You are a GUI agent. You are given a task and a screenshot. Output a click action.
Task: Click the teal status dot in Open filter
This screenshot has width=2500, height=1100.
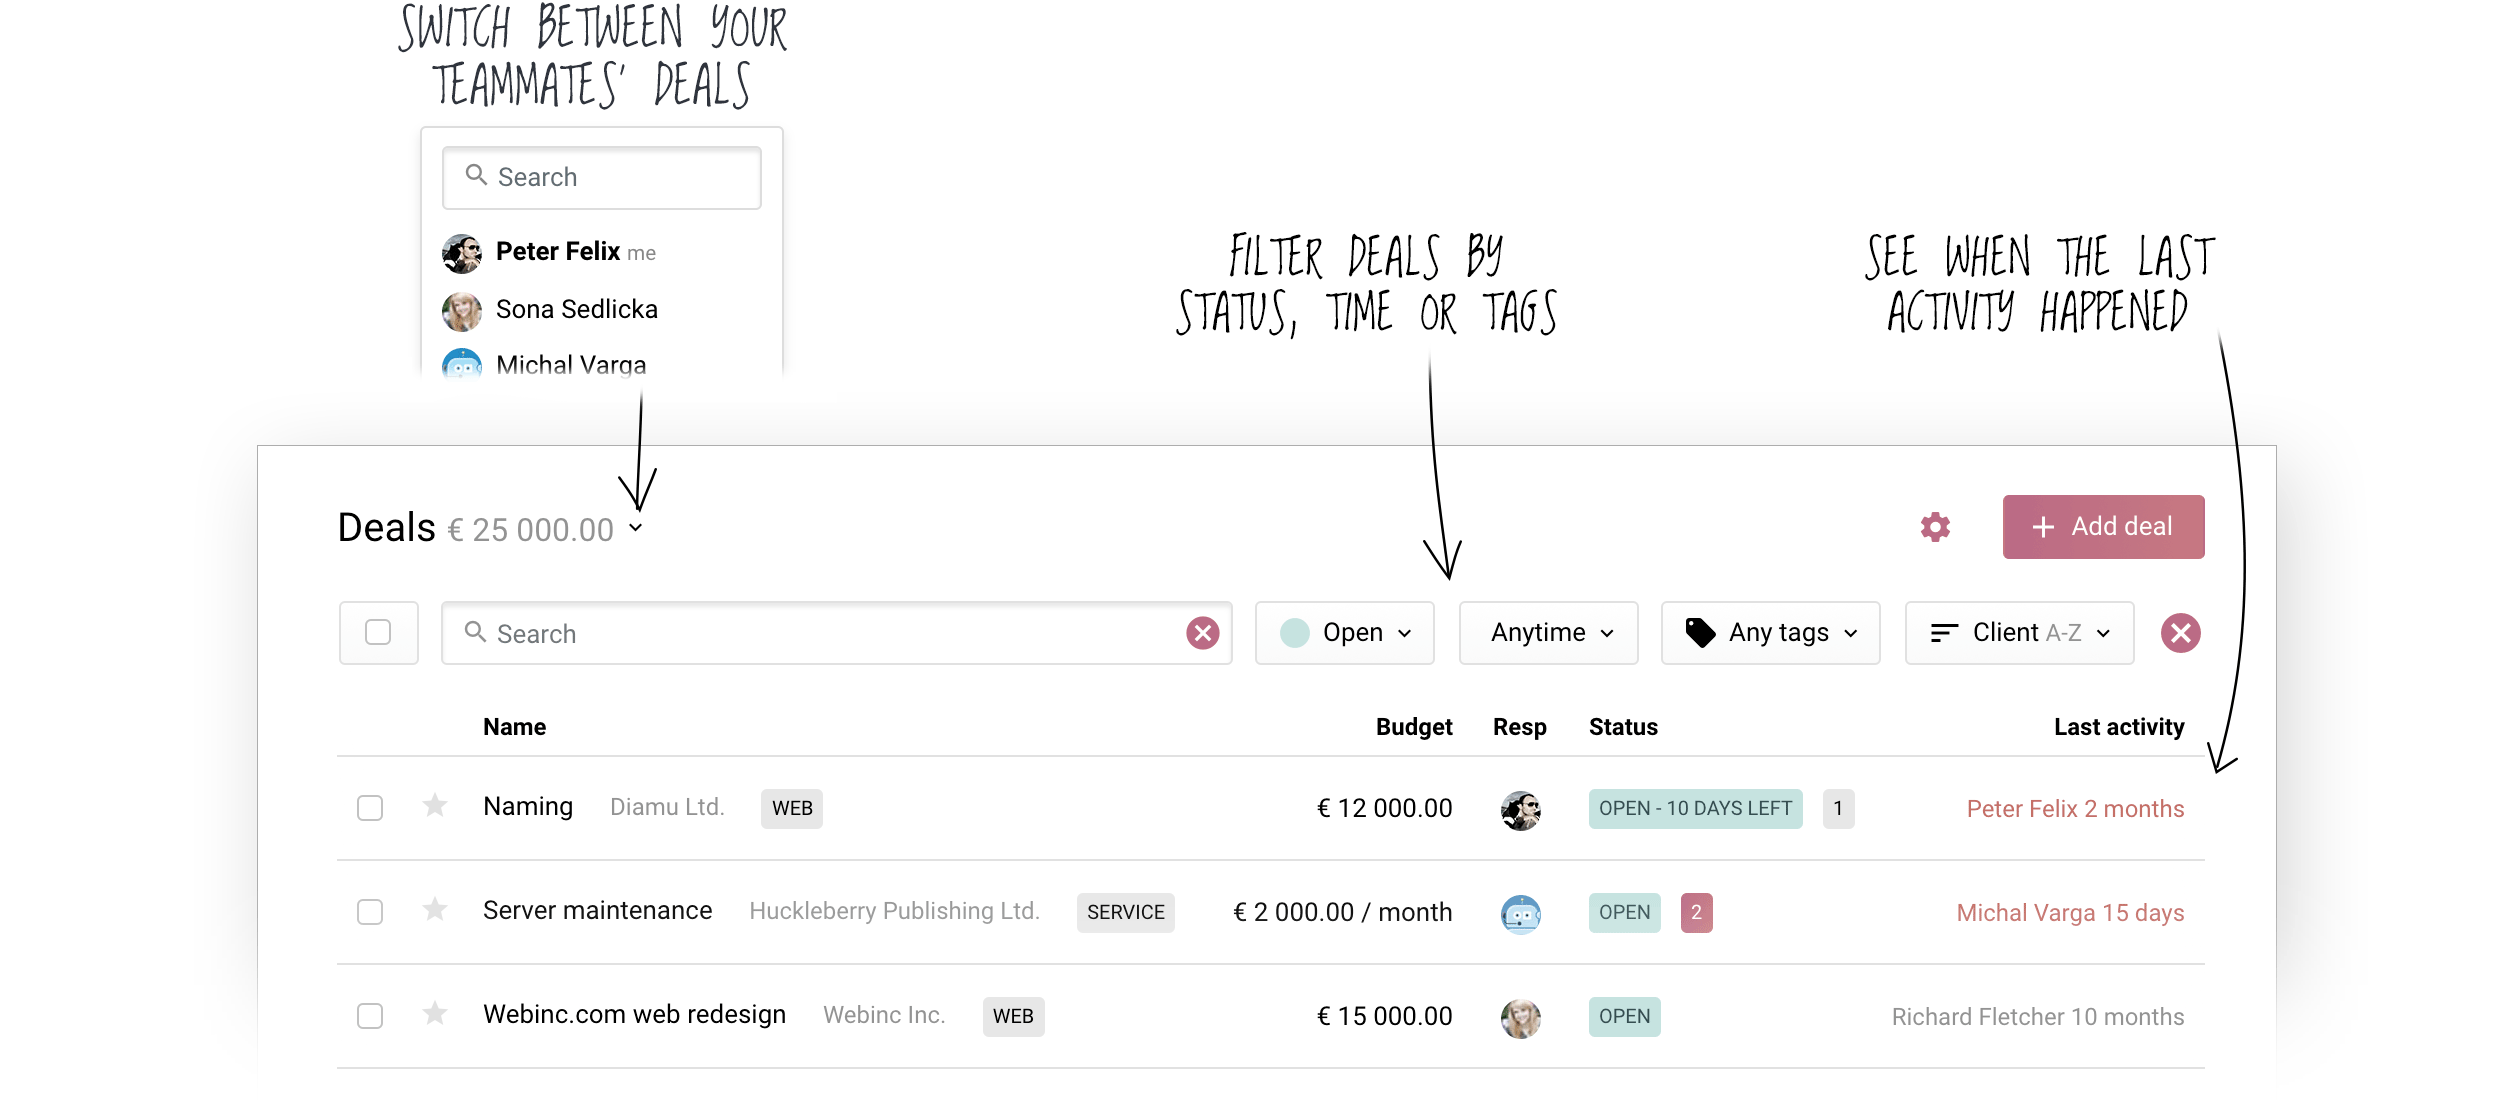[1295, 633]
